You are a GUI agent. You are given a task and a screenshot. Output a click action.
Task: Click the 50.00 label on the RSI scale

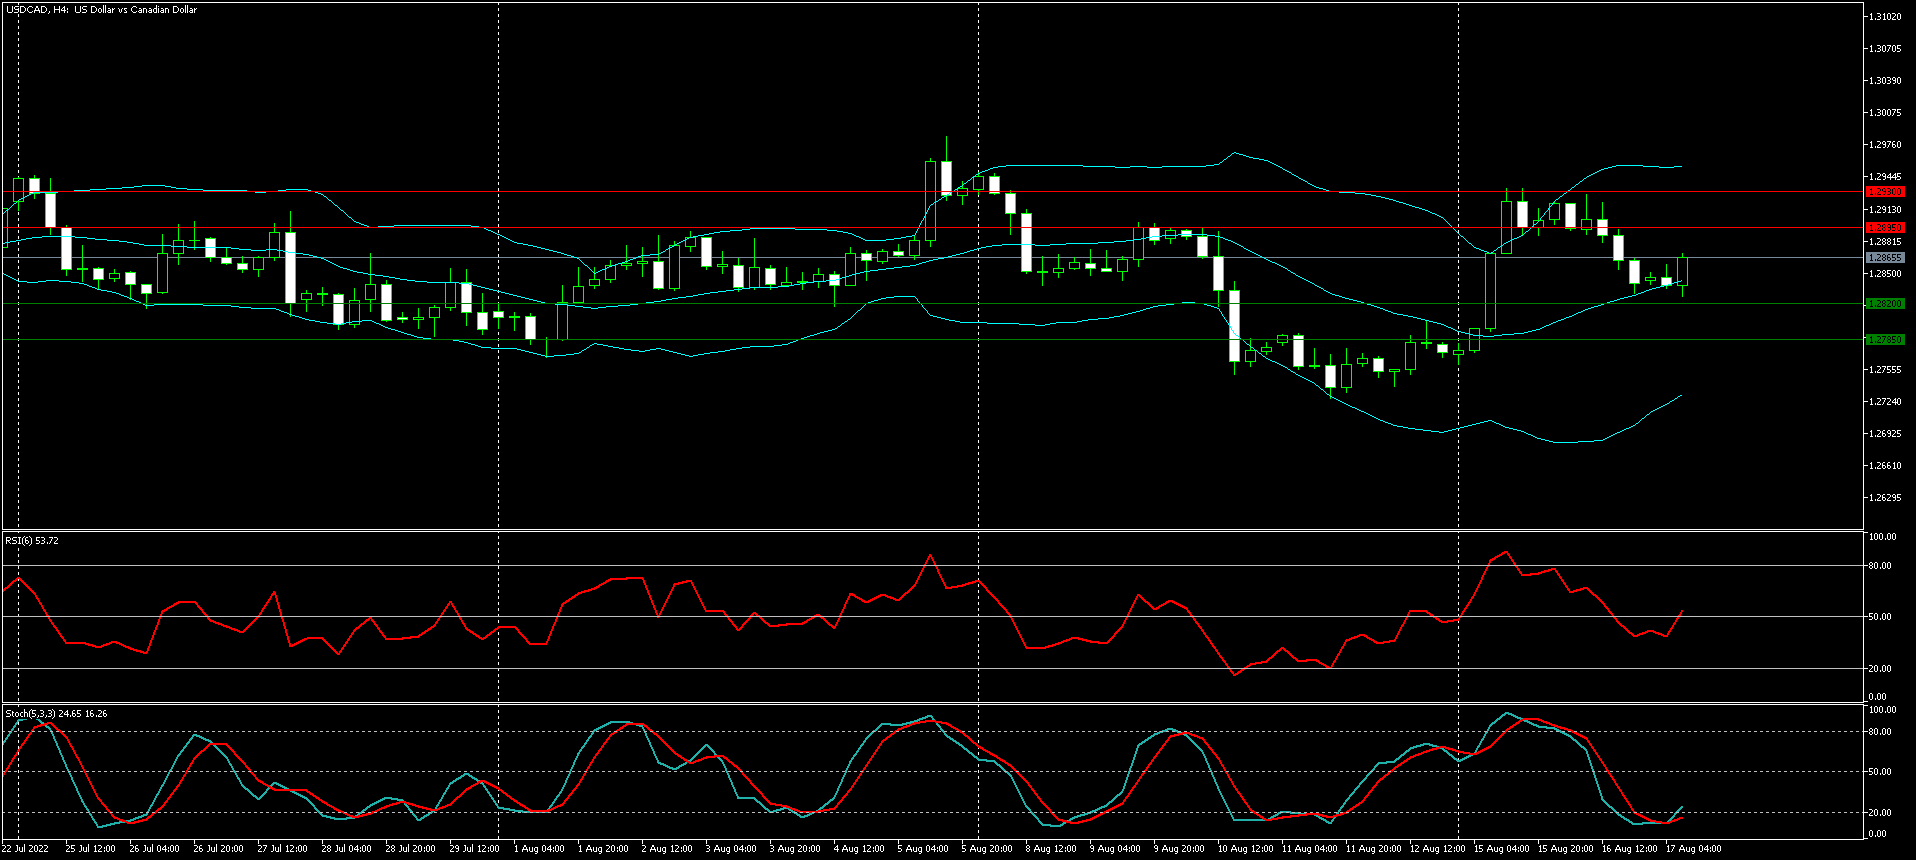[x=1880, y=617]
